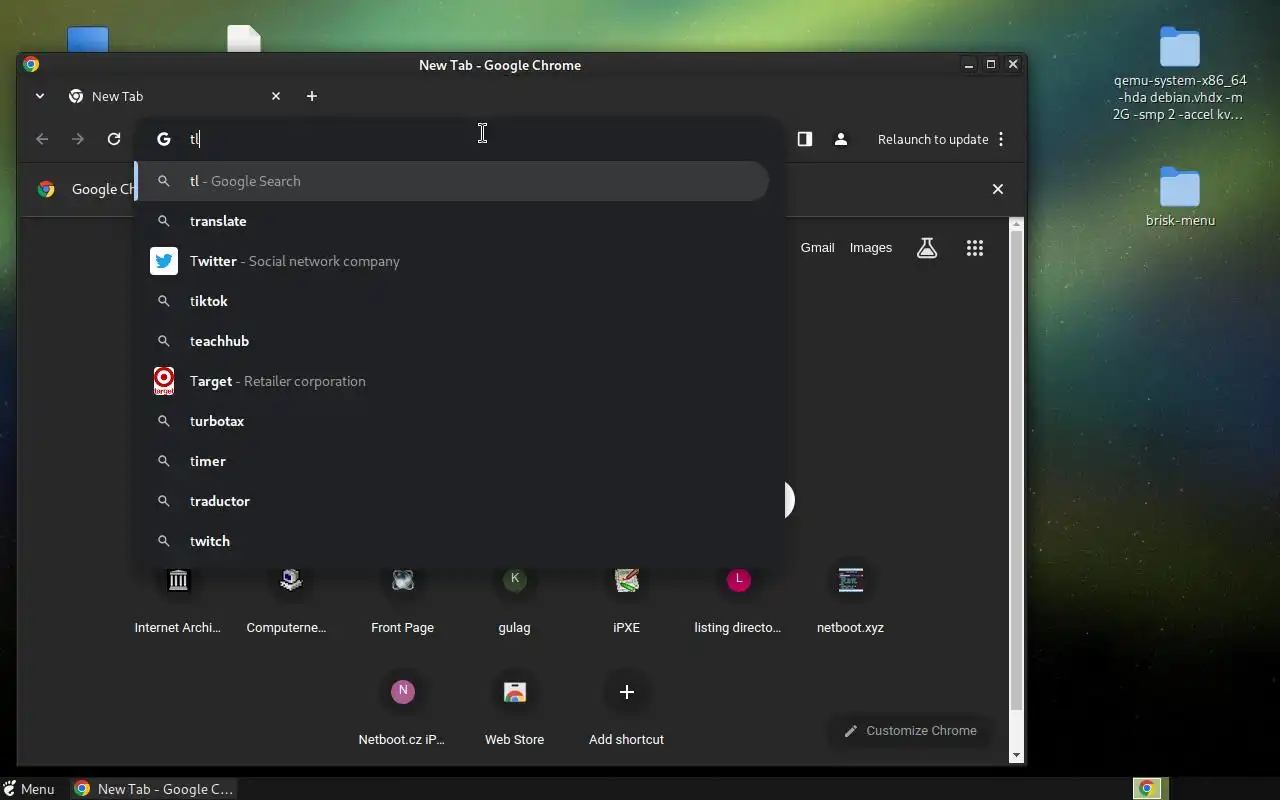
Task: Open Chrome three-dot menu
Action: click(1001, 139)
